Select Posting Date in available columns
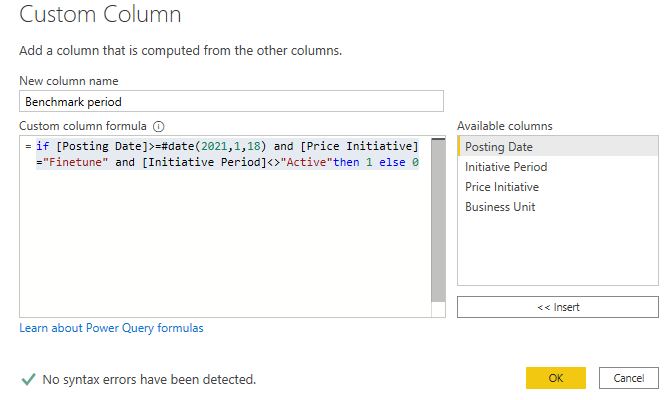The width and height of the screenshot is (669, 400). (x=558, y=147)
